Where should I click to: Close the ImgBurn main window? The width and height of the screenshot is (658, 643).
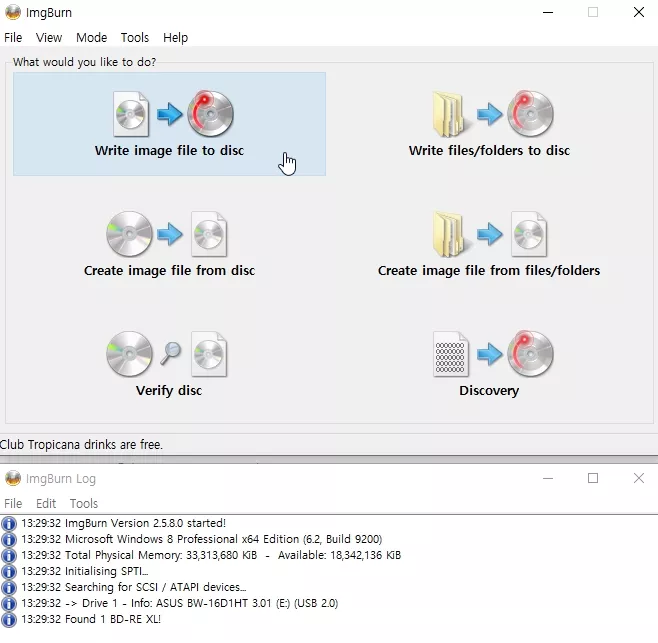pos(639,12)
